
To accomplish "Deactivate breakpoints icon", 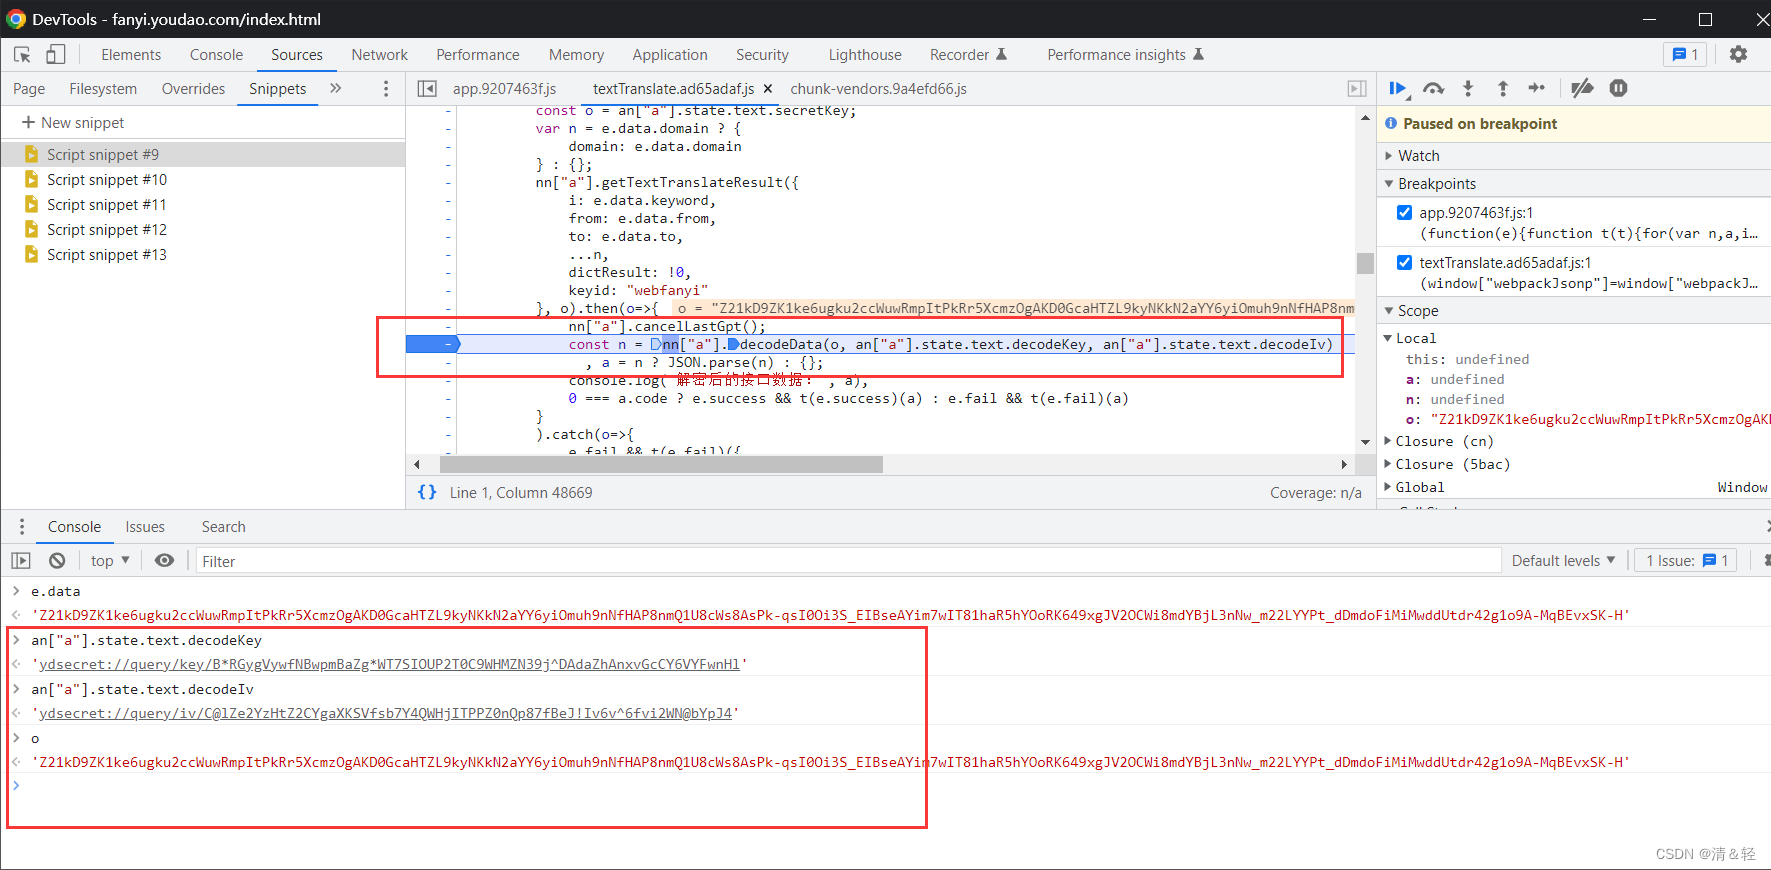I will 1582,88.
